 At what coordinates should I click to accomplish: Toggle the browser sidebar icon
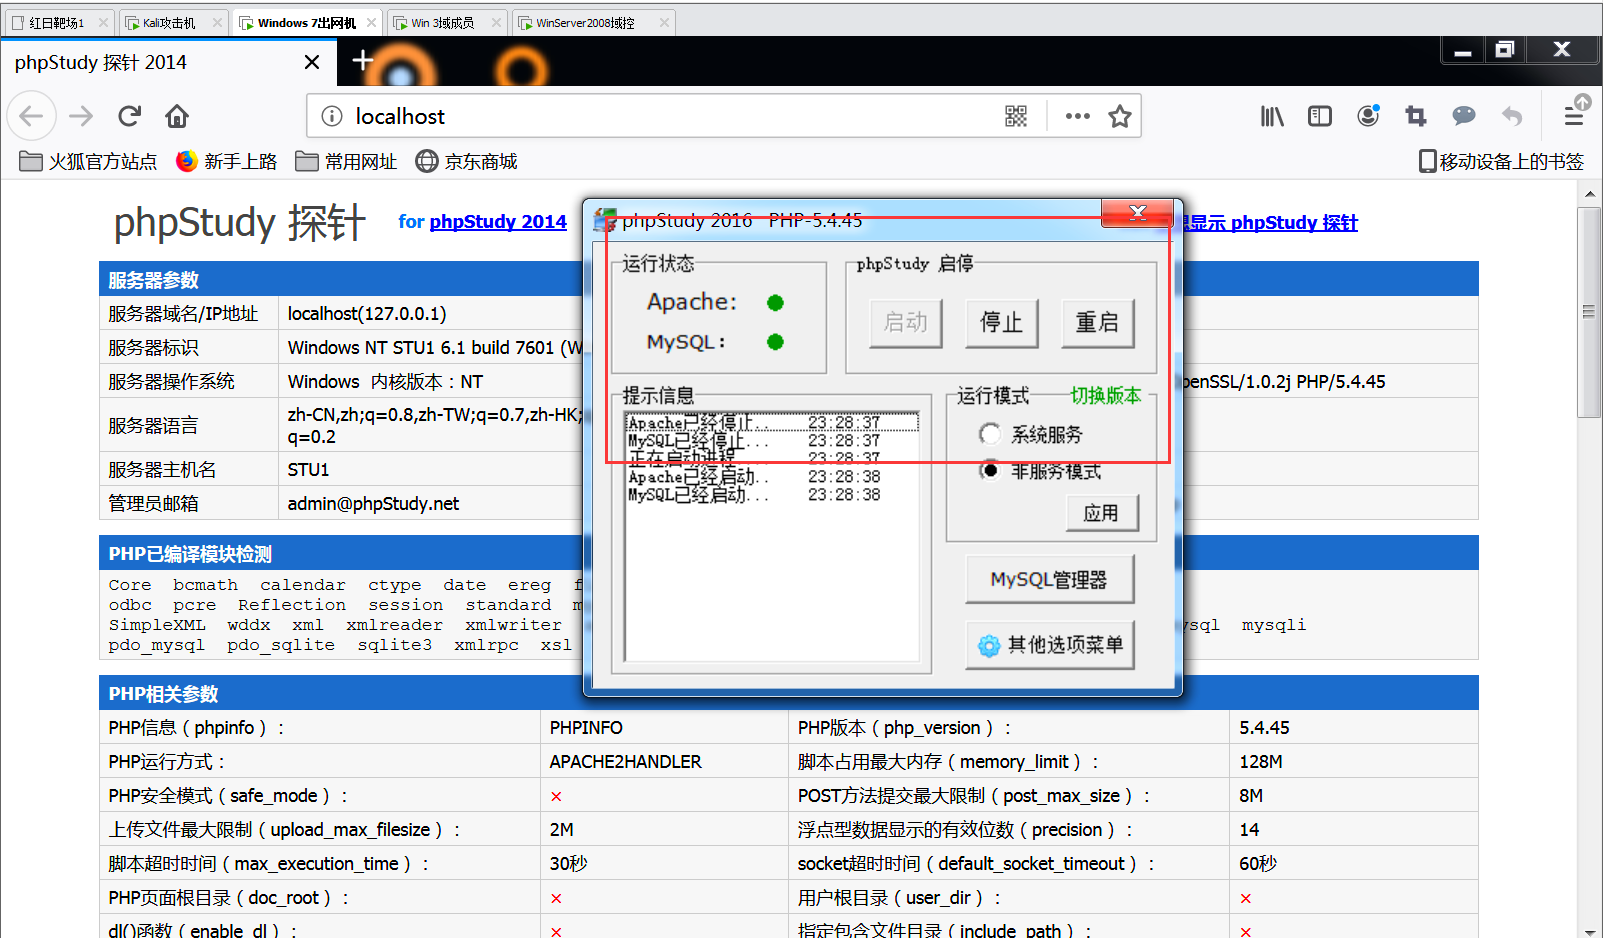coord(1319,116)
